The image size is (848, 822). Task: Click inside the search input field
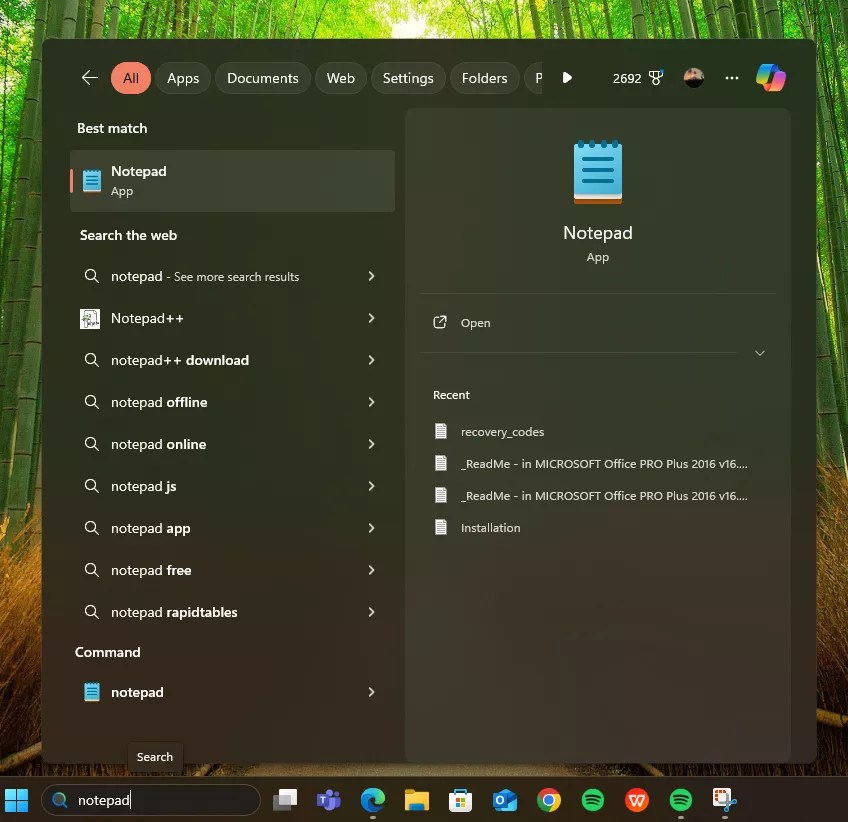(x=150, y=800)
